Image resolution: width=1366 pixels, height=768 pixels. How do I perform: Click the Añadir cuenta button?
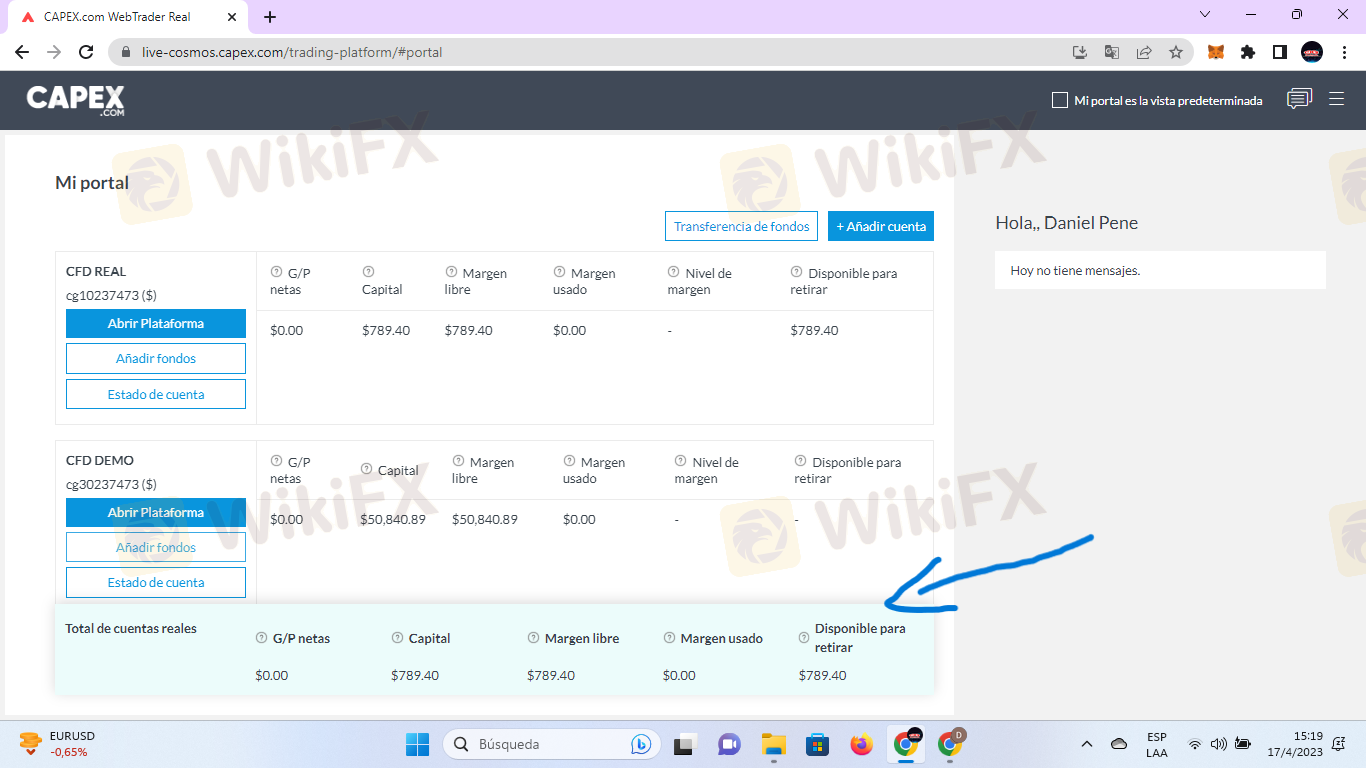[x=880, y=226]
